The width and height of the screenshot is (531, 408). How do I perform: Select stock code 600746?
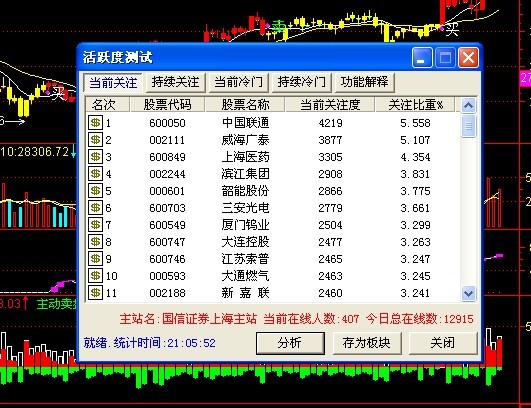tap(167, 259)
